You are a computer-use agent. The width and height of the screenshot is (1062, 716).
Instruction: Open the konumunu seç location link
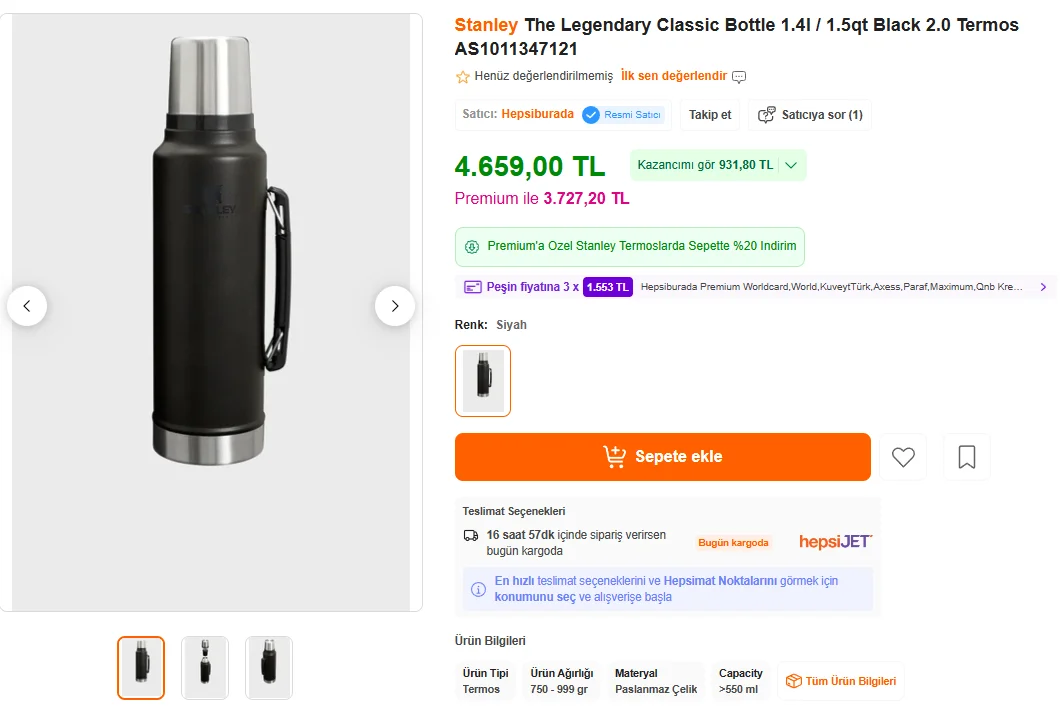coord(534,597)
